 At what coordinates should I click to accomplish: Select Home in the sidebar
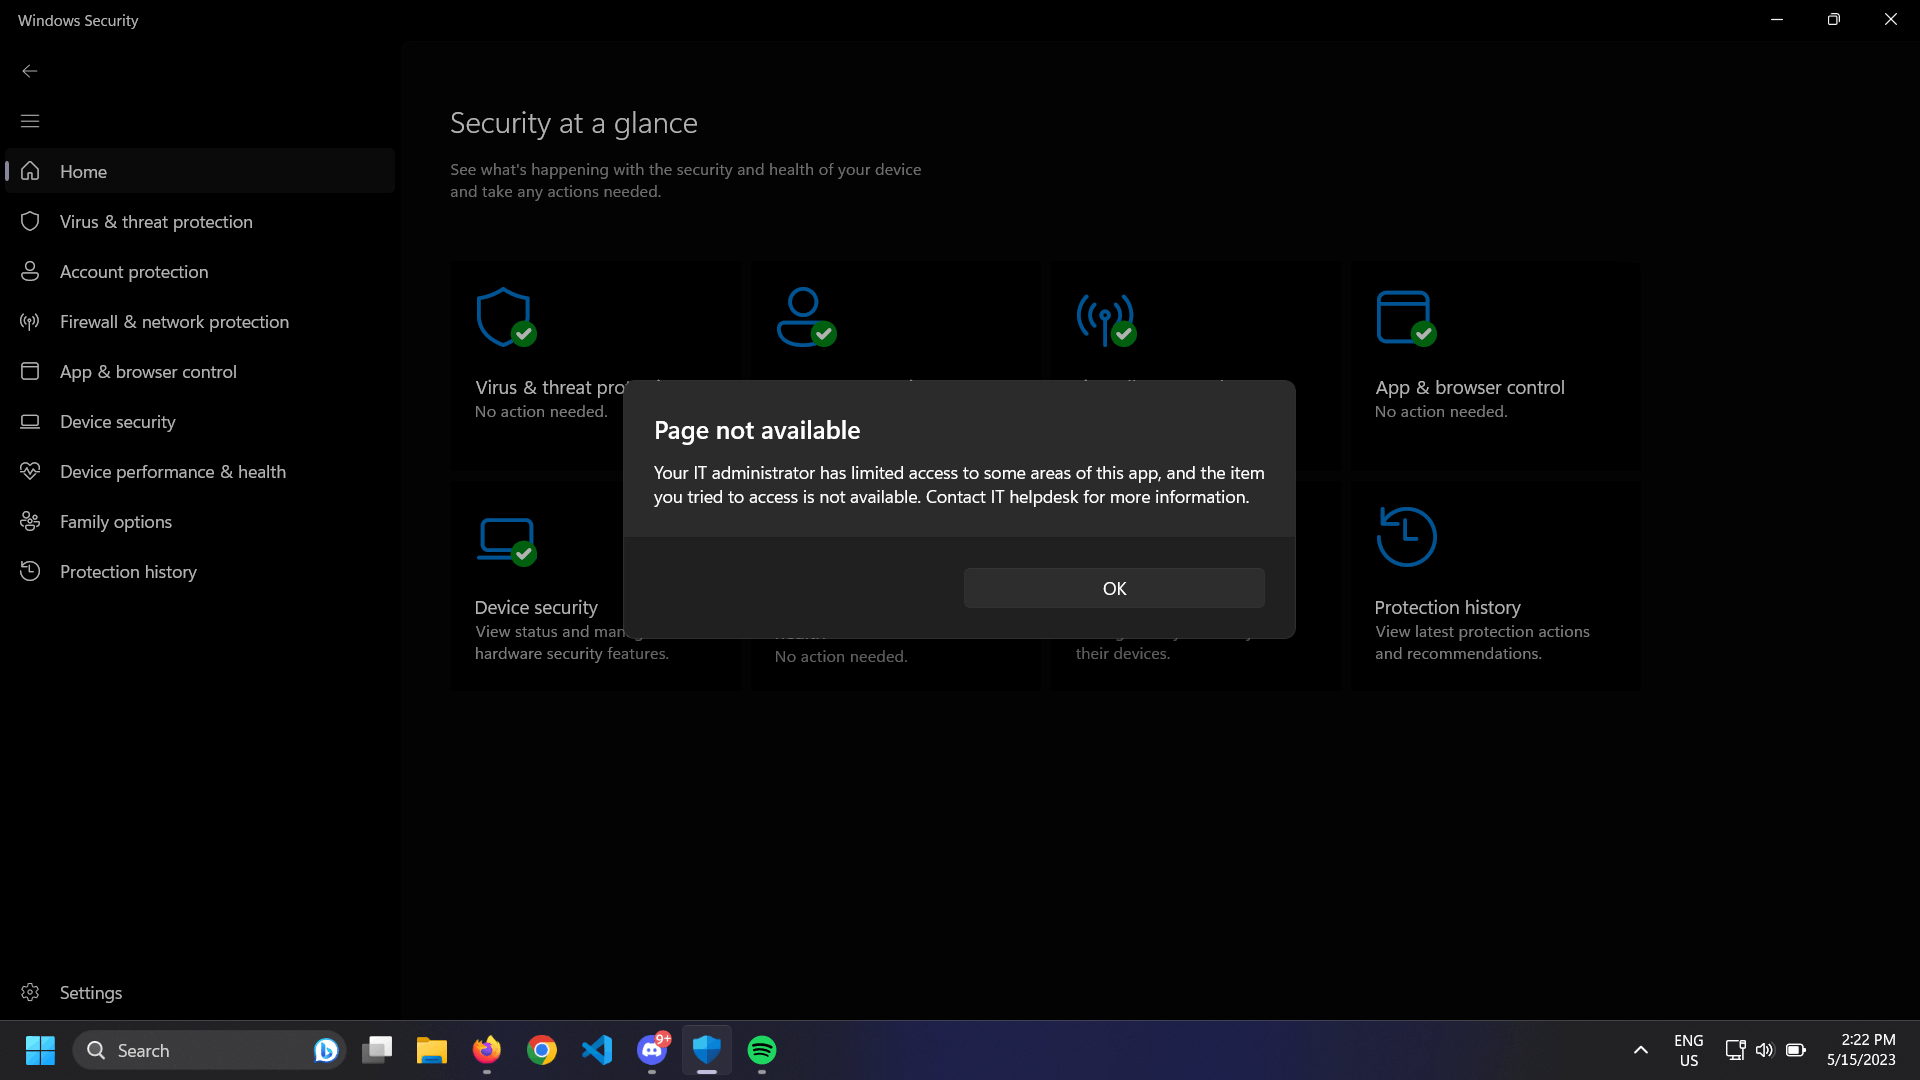[x=84, y=171]
